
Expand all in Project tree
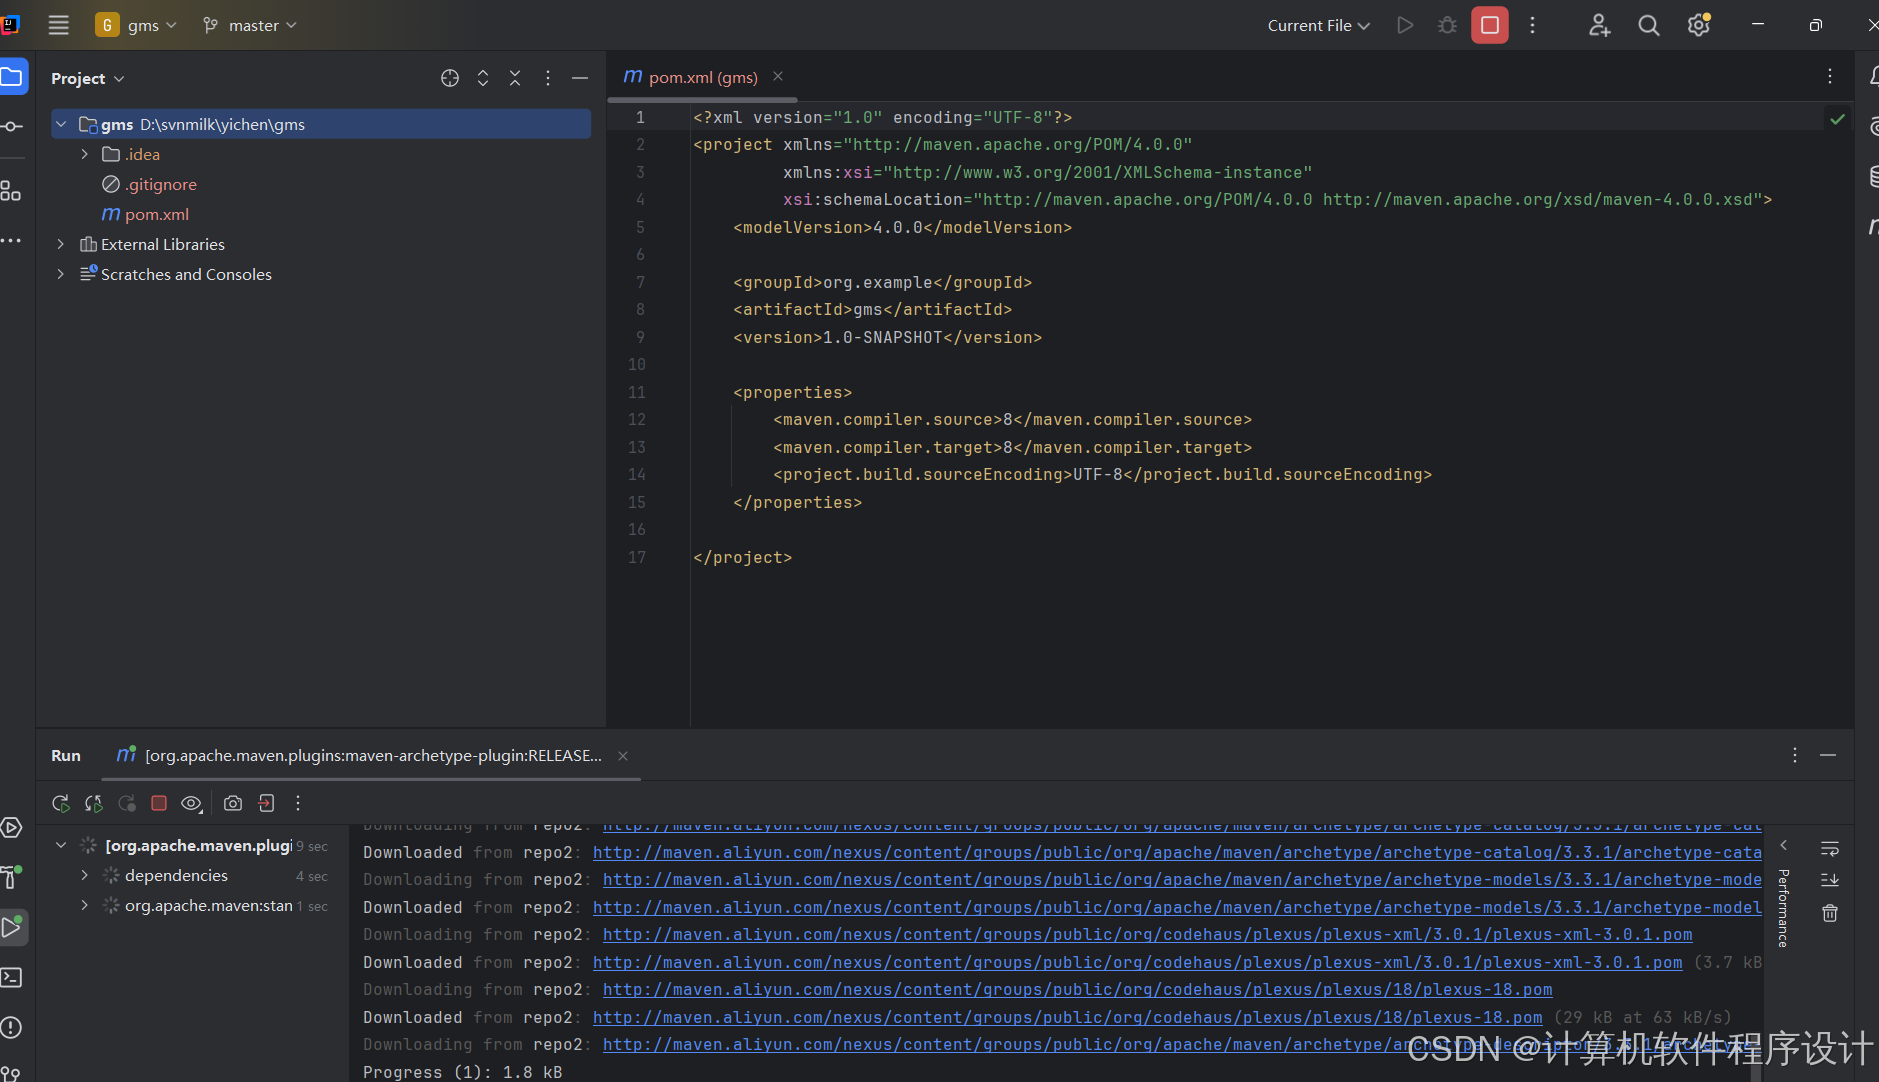(483, 78)
